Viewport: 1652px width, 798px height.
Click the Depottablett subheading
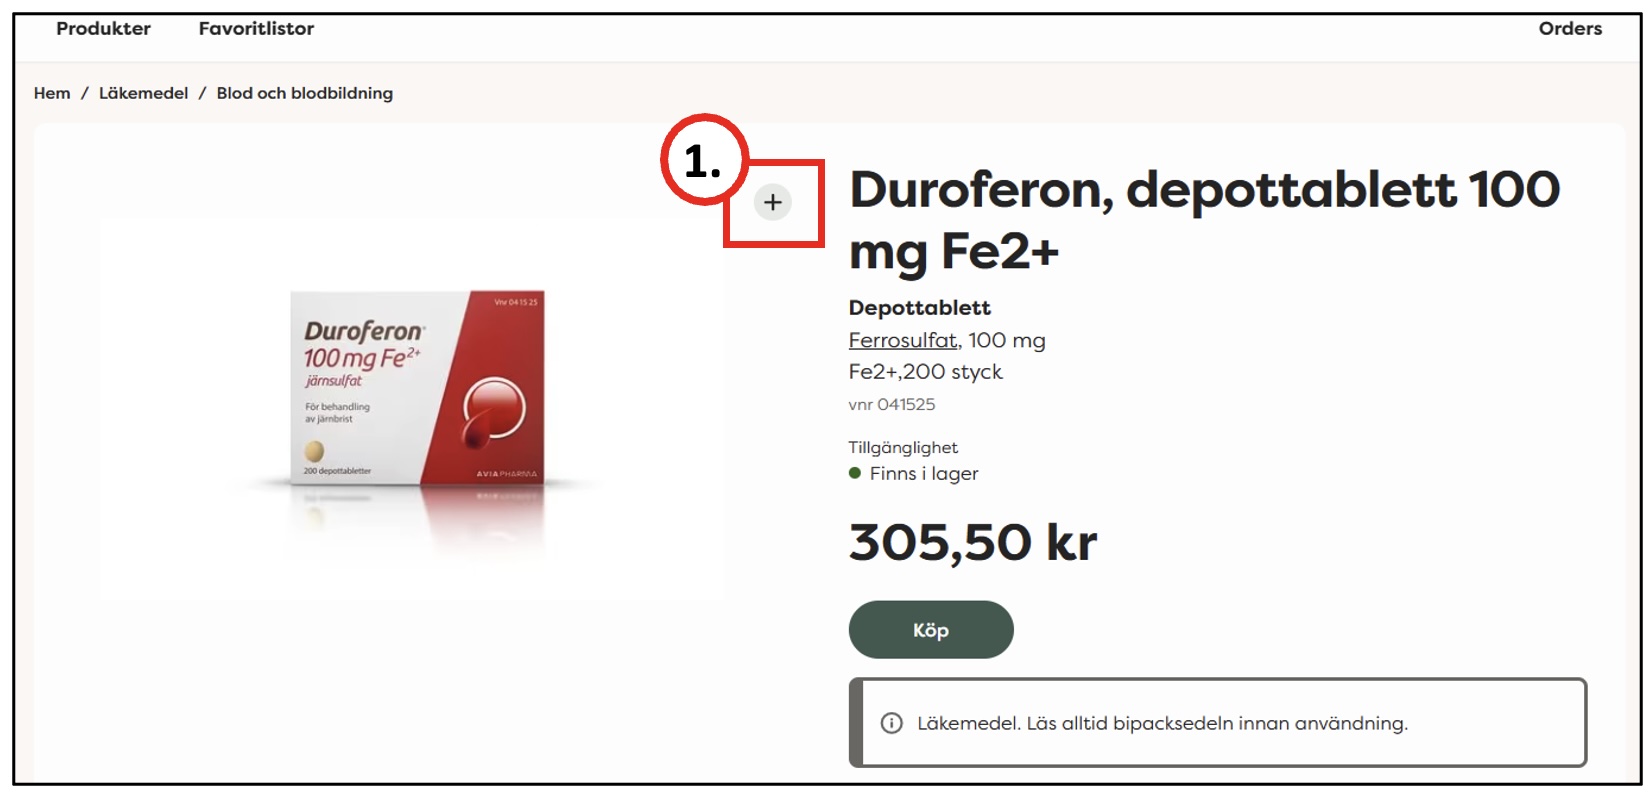click(920, 308)
